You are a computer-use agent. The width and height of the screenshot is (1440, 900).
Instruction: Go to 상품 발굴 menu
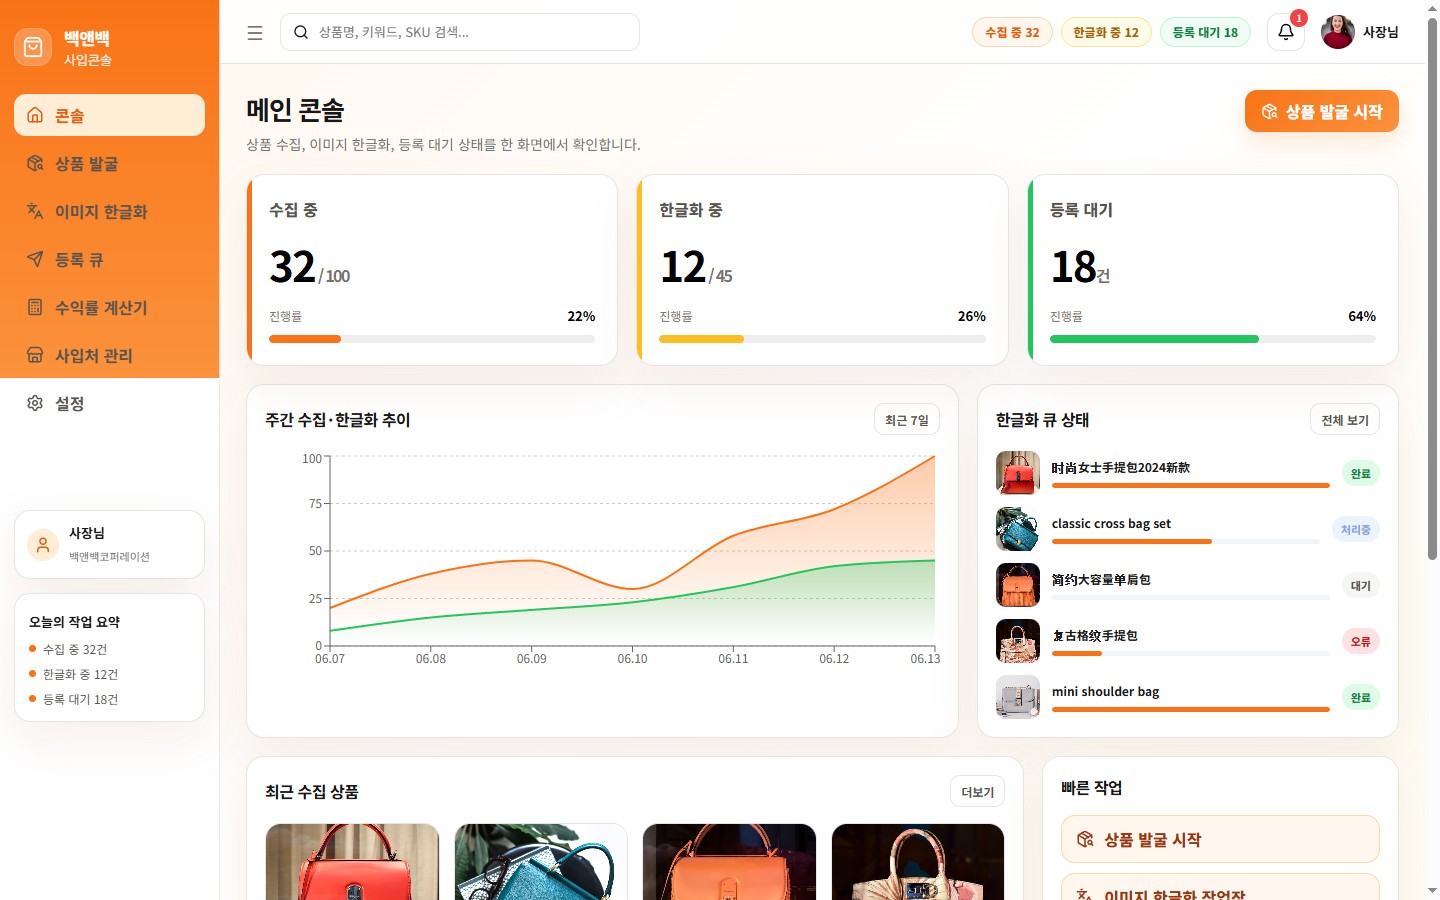109,163
